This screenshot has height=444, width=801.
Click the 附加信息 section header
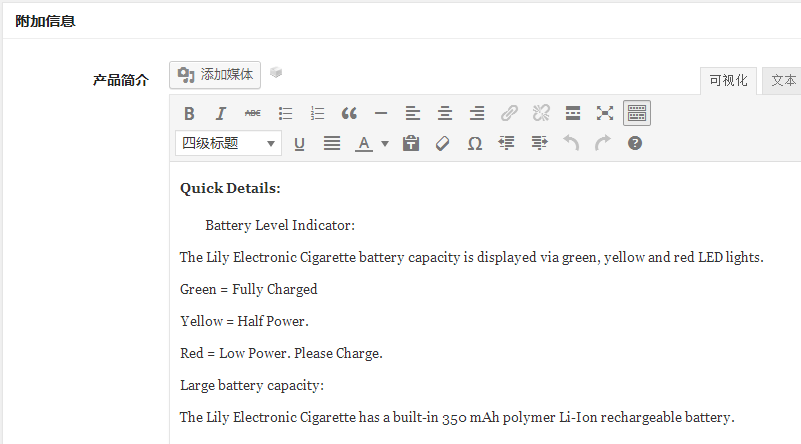[45, 21]
